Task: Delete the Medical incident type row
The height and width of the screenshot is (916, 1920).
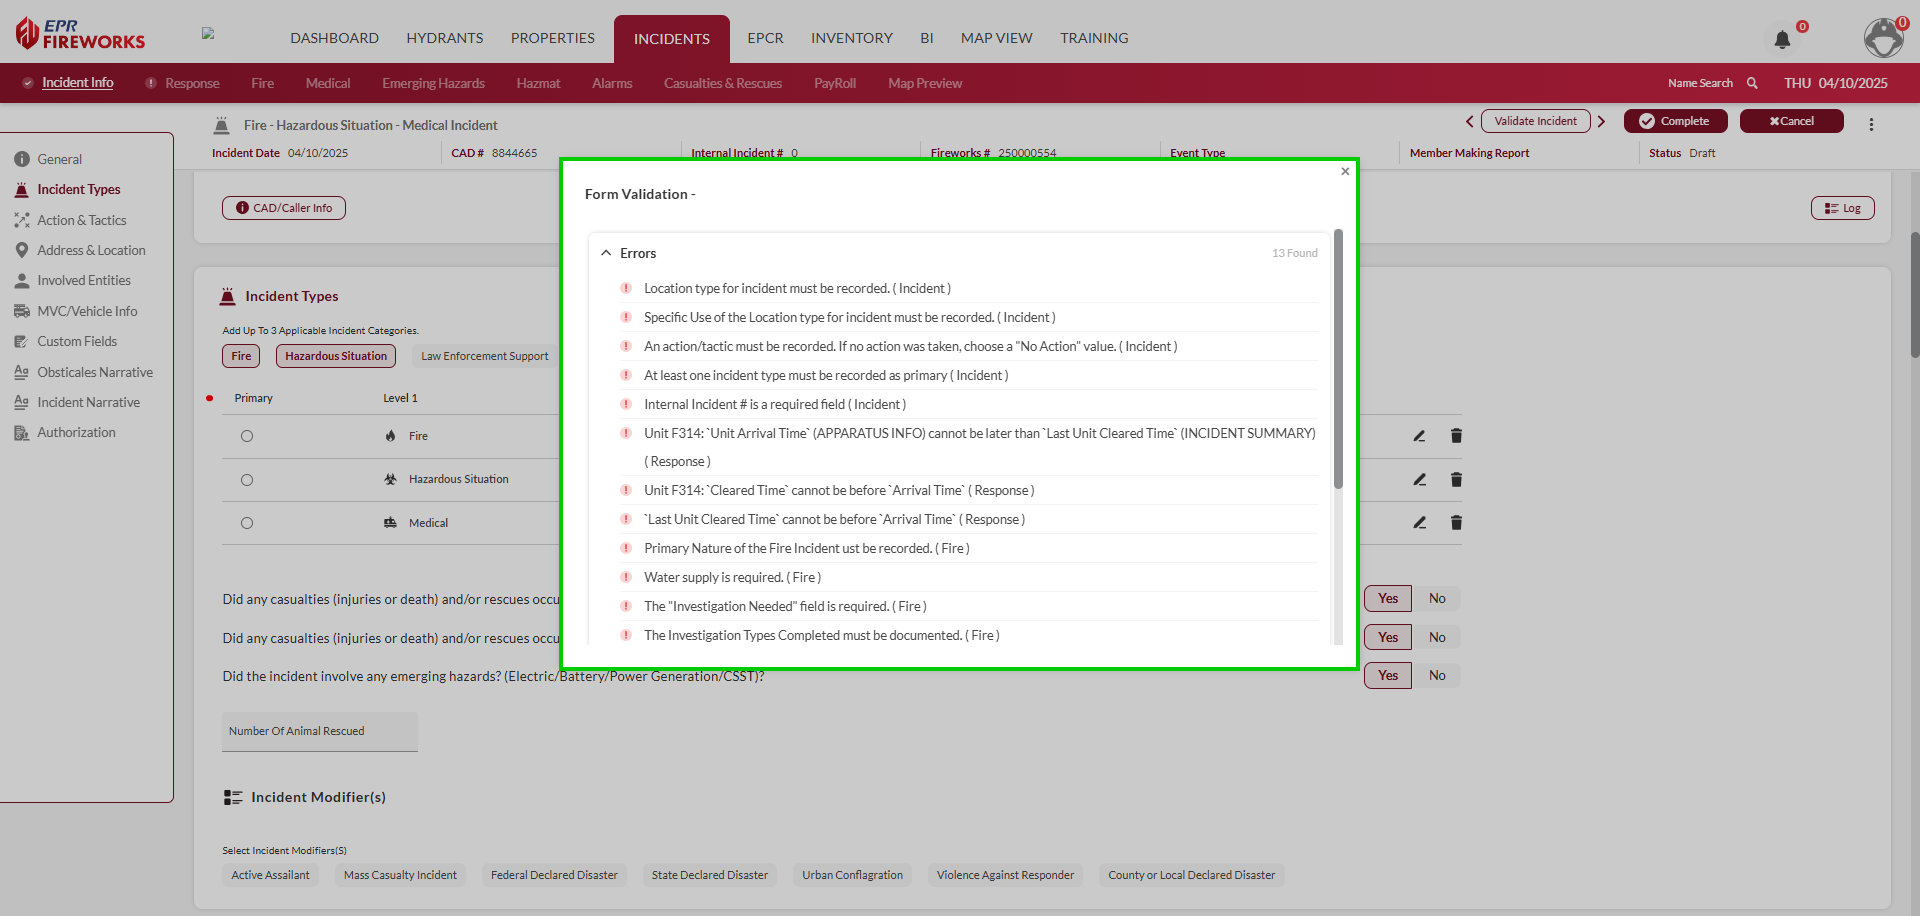Action: point(1456,523)
